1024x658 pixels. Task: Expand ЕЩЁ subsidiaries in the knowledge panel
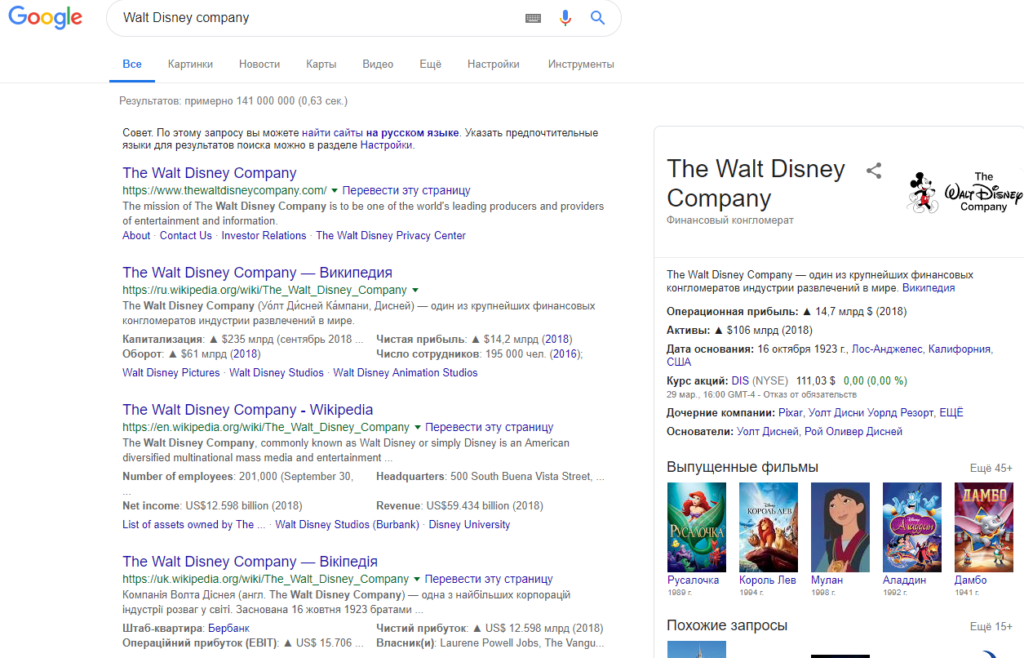tap(951, 413)
